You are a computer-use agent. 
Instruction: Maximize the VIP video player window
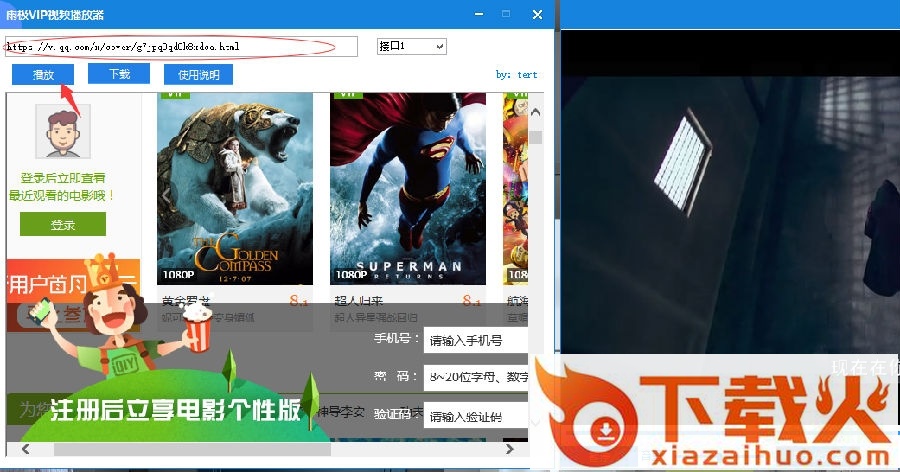click(506, 14)
